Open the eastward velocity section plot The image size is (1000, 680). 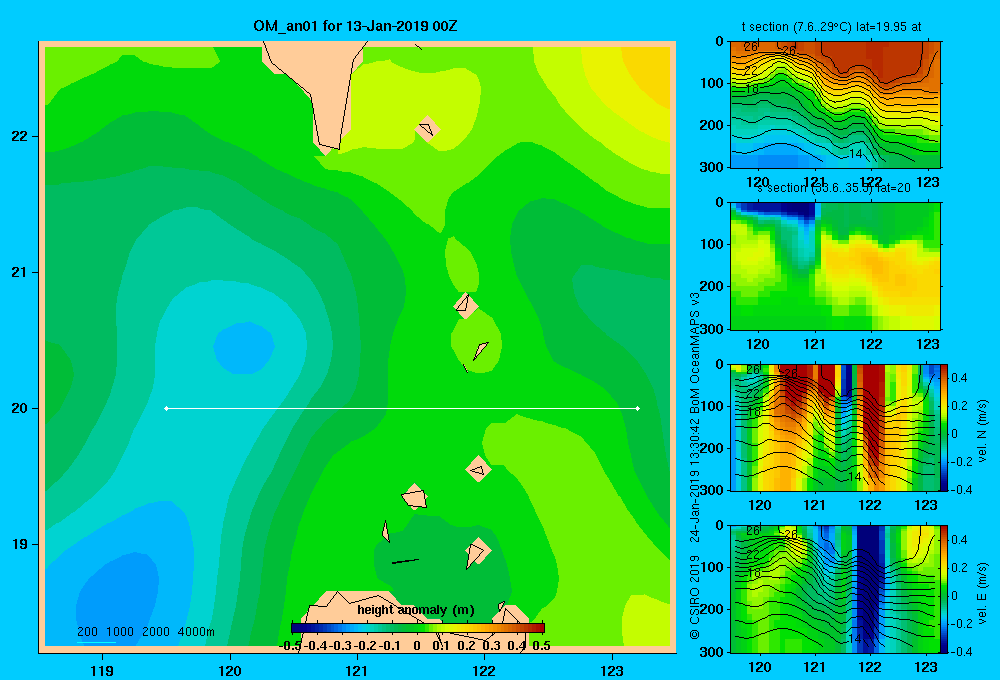835,589
